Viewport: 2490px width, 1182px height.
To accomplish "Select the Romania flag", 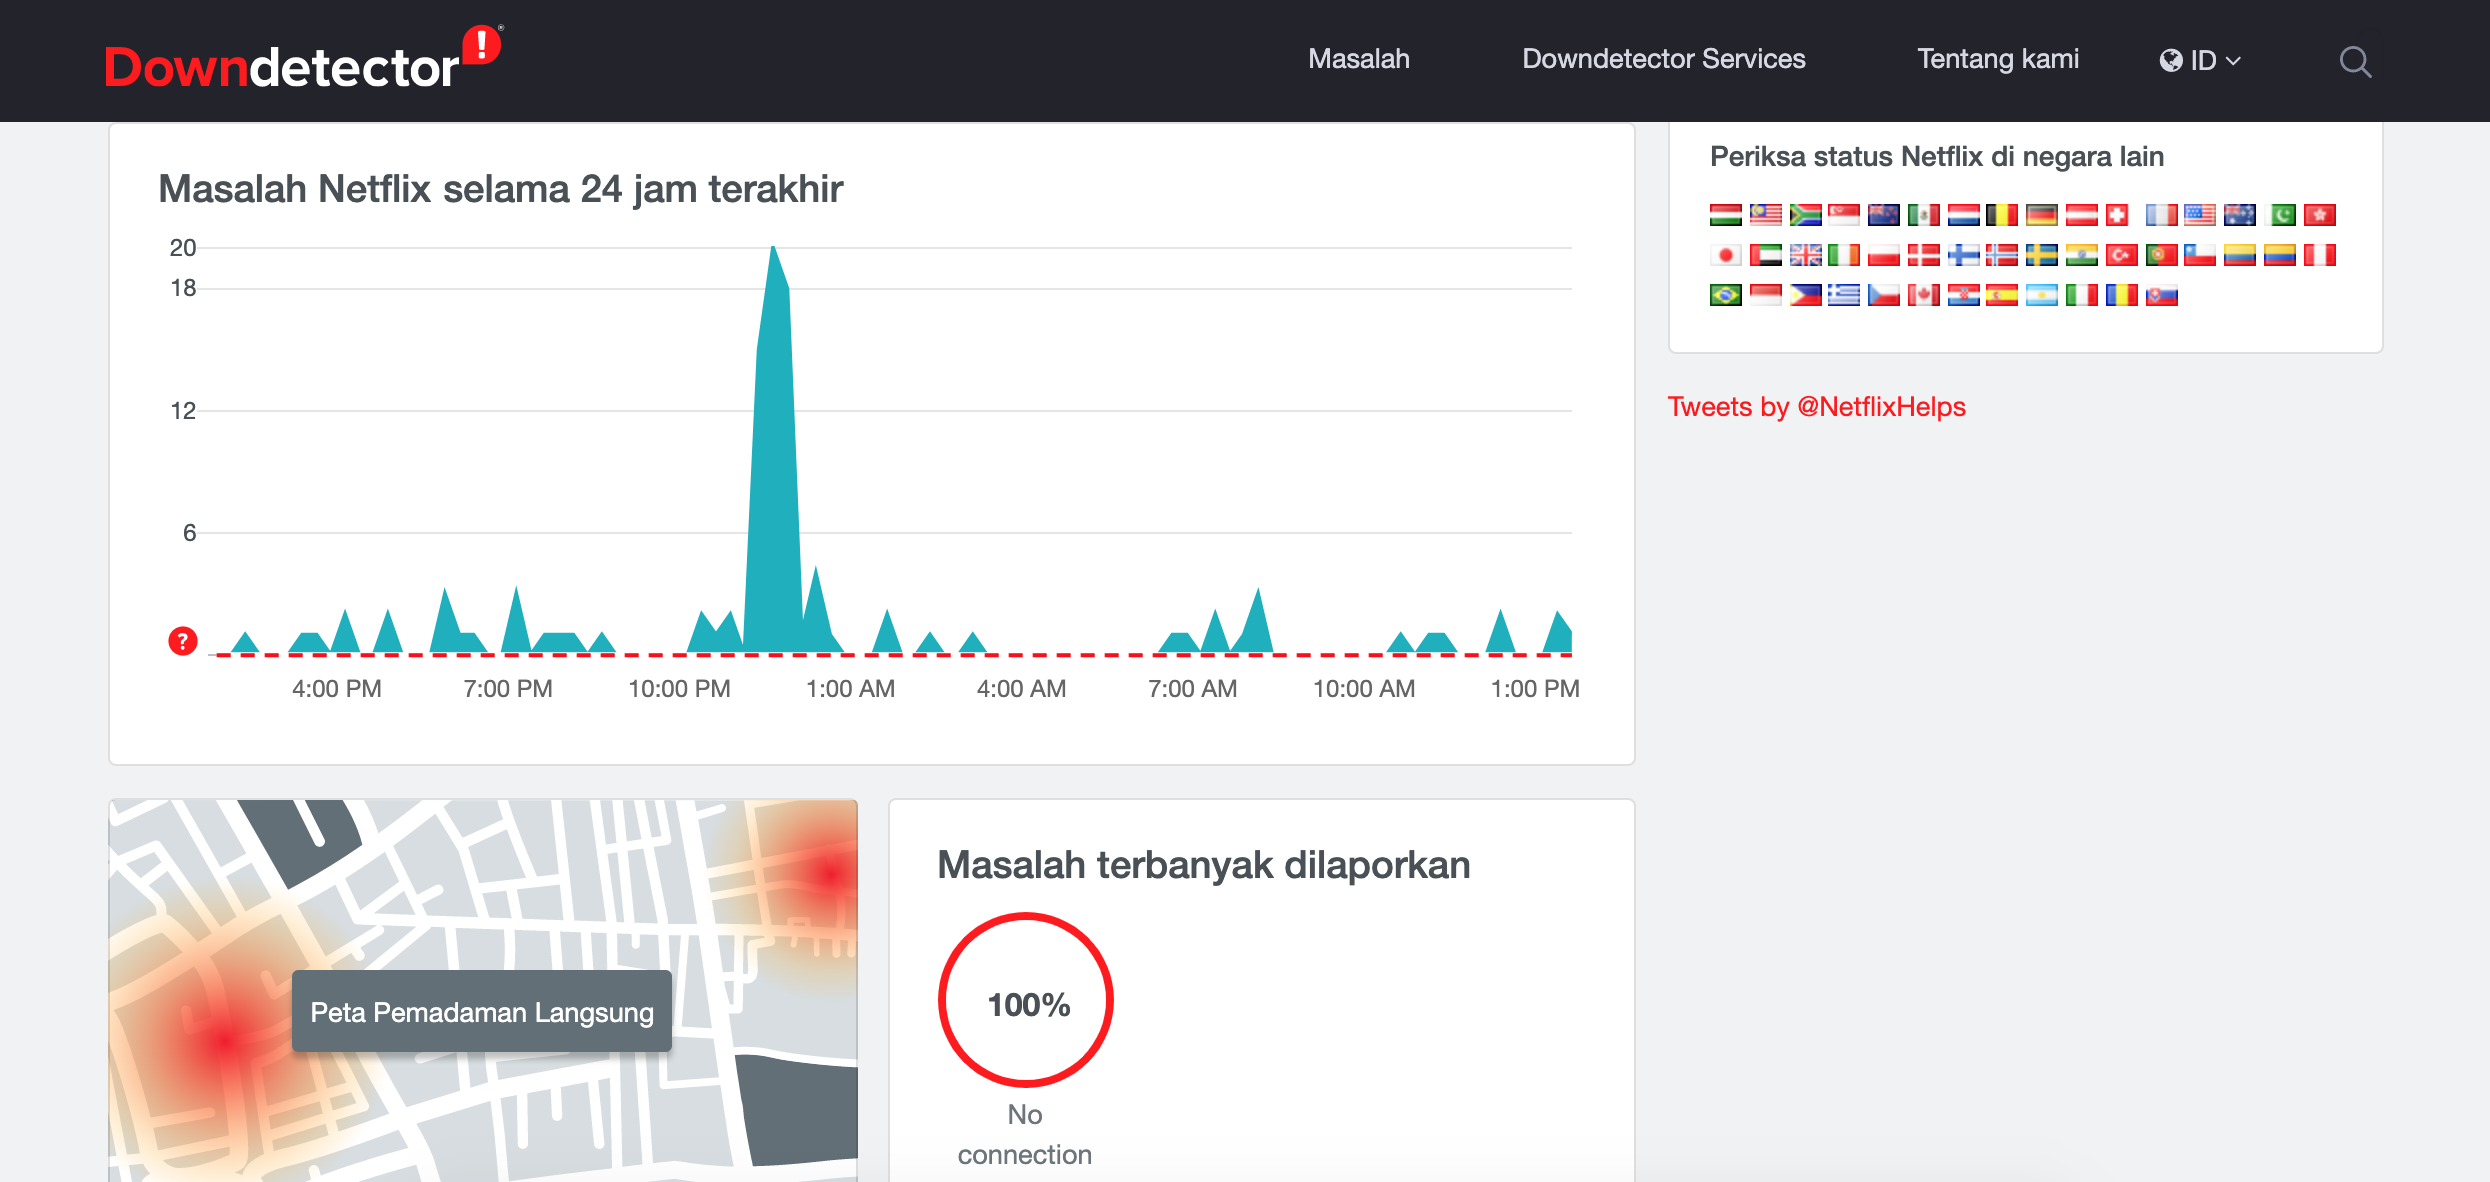I will point(2122,295).
